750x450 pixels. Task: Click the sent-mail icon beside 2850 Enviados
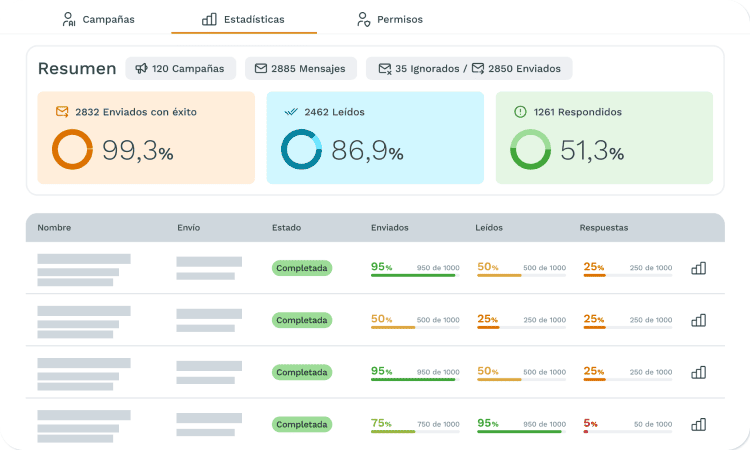pos(478,69)
